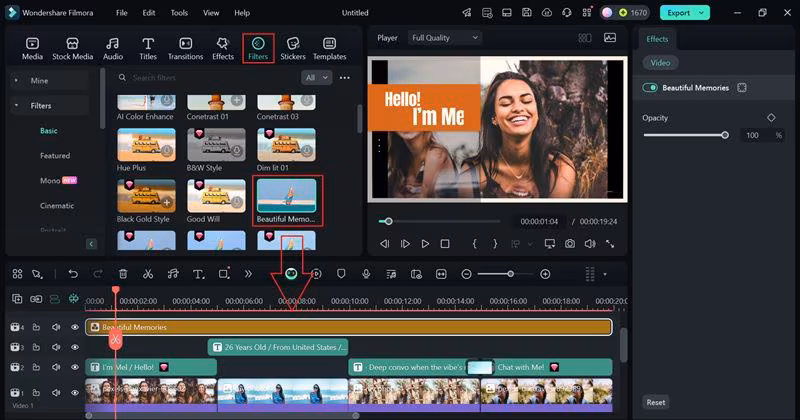The width and height of the screenshot is (800, 420).
Task: Open the Filters tab
Action: 257,48
